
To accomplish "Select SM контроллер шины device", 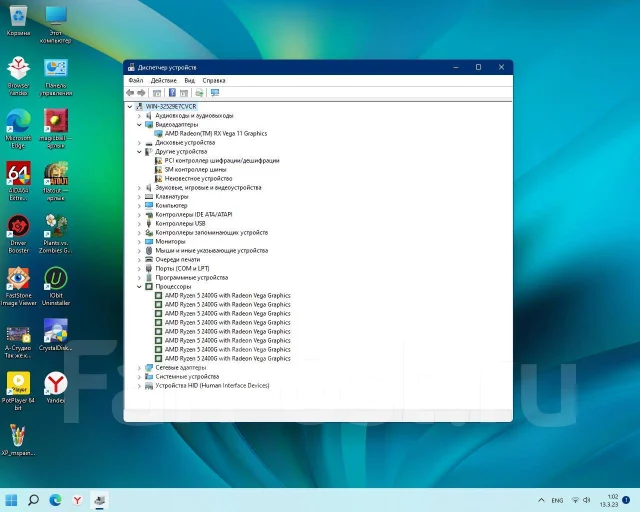I will tap(195, 169).
